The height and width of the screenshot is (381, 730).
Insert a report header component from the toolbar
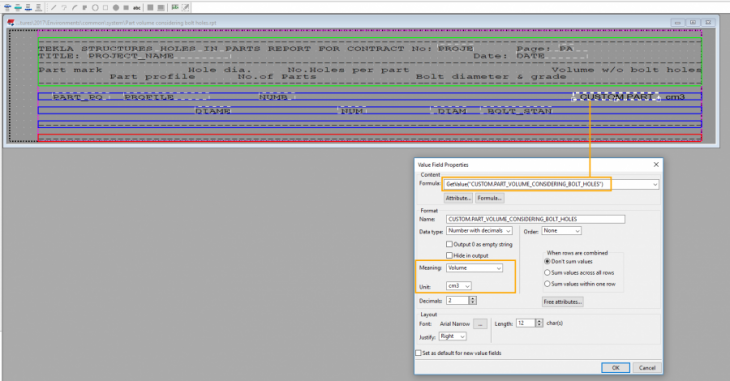(7, 7)
